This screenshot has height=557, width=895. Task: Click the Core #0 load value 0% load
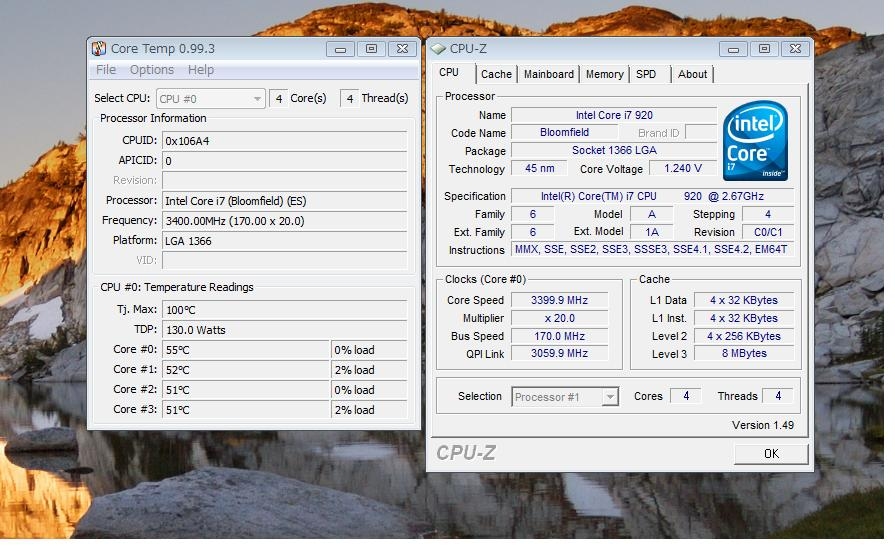coord(369,350)
